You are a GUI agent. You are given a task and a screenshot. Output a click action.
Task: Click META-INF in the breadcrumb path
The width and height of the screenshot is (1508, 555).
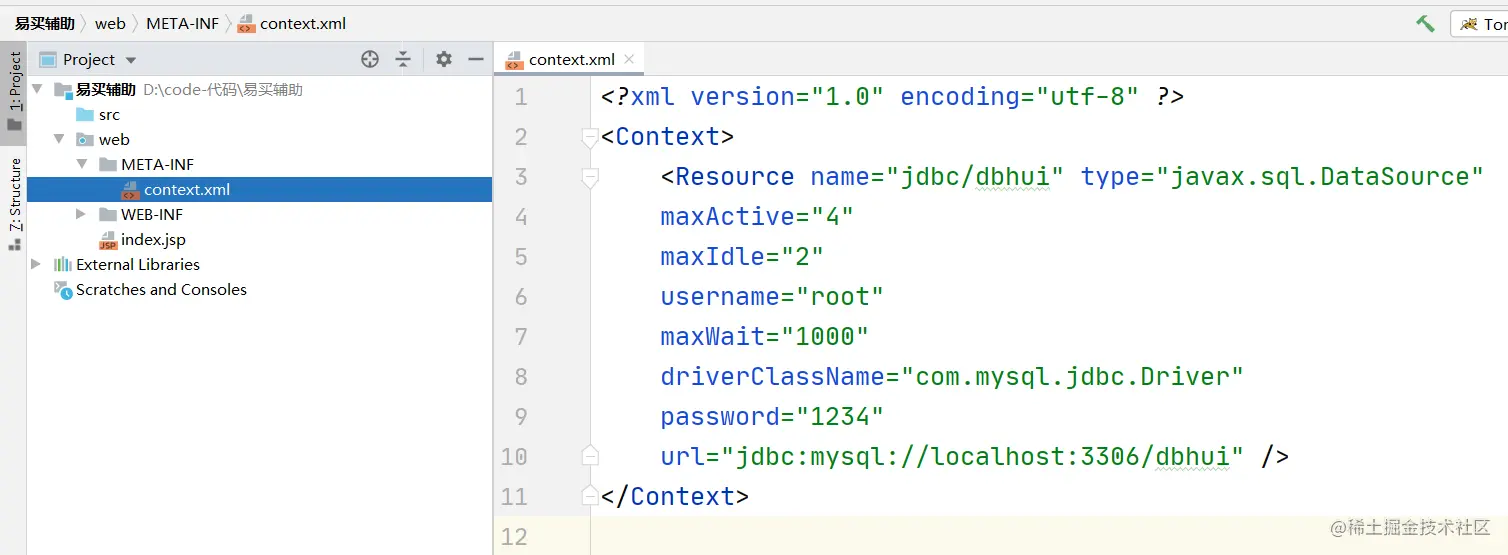[x=182, y=23]
